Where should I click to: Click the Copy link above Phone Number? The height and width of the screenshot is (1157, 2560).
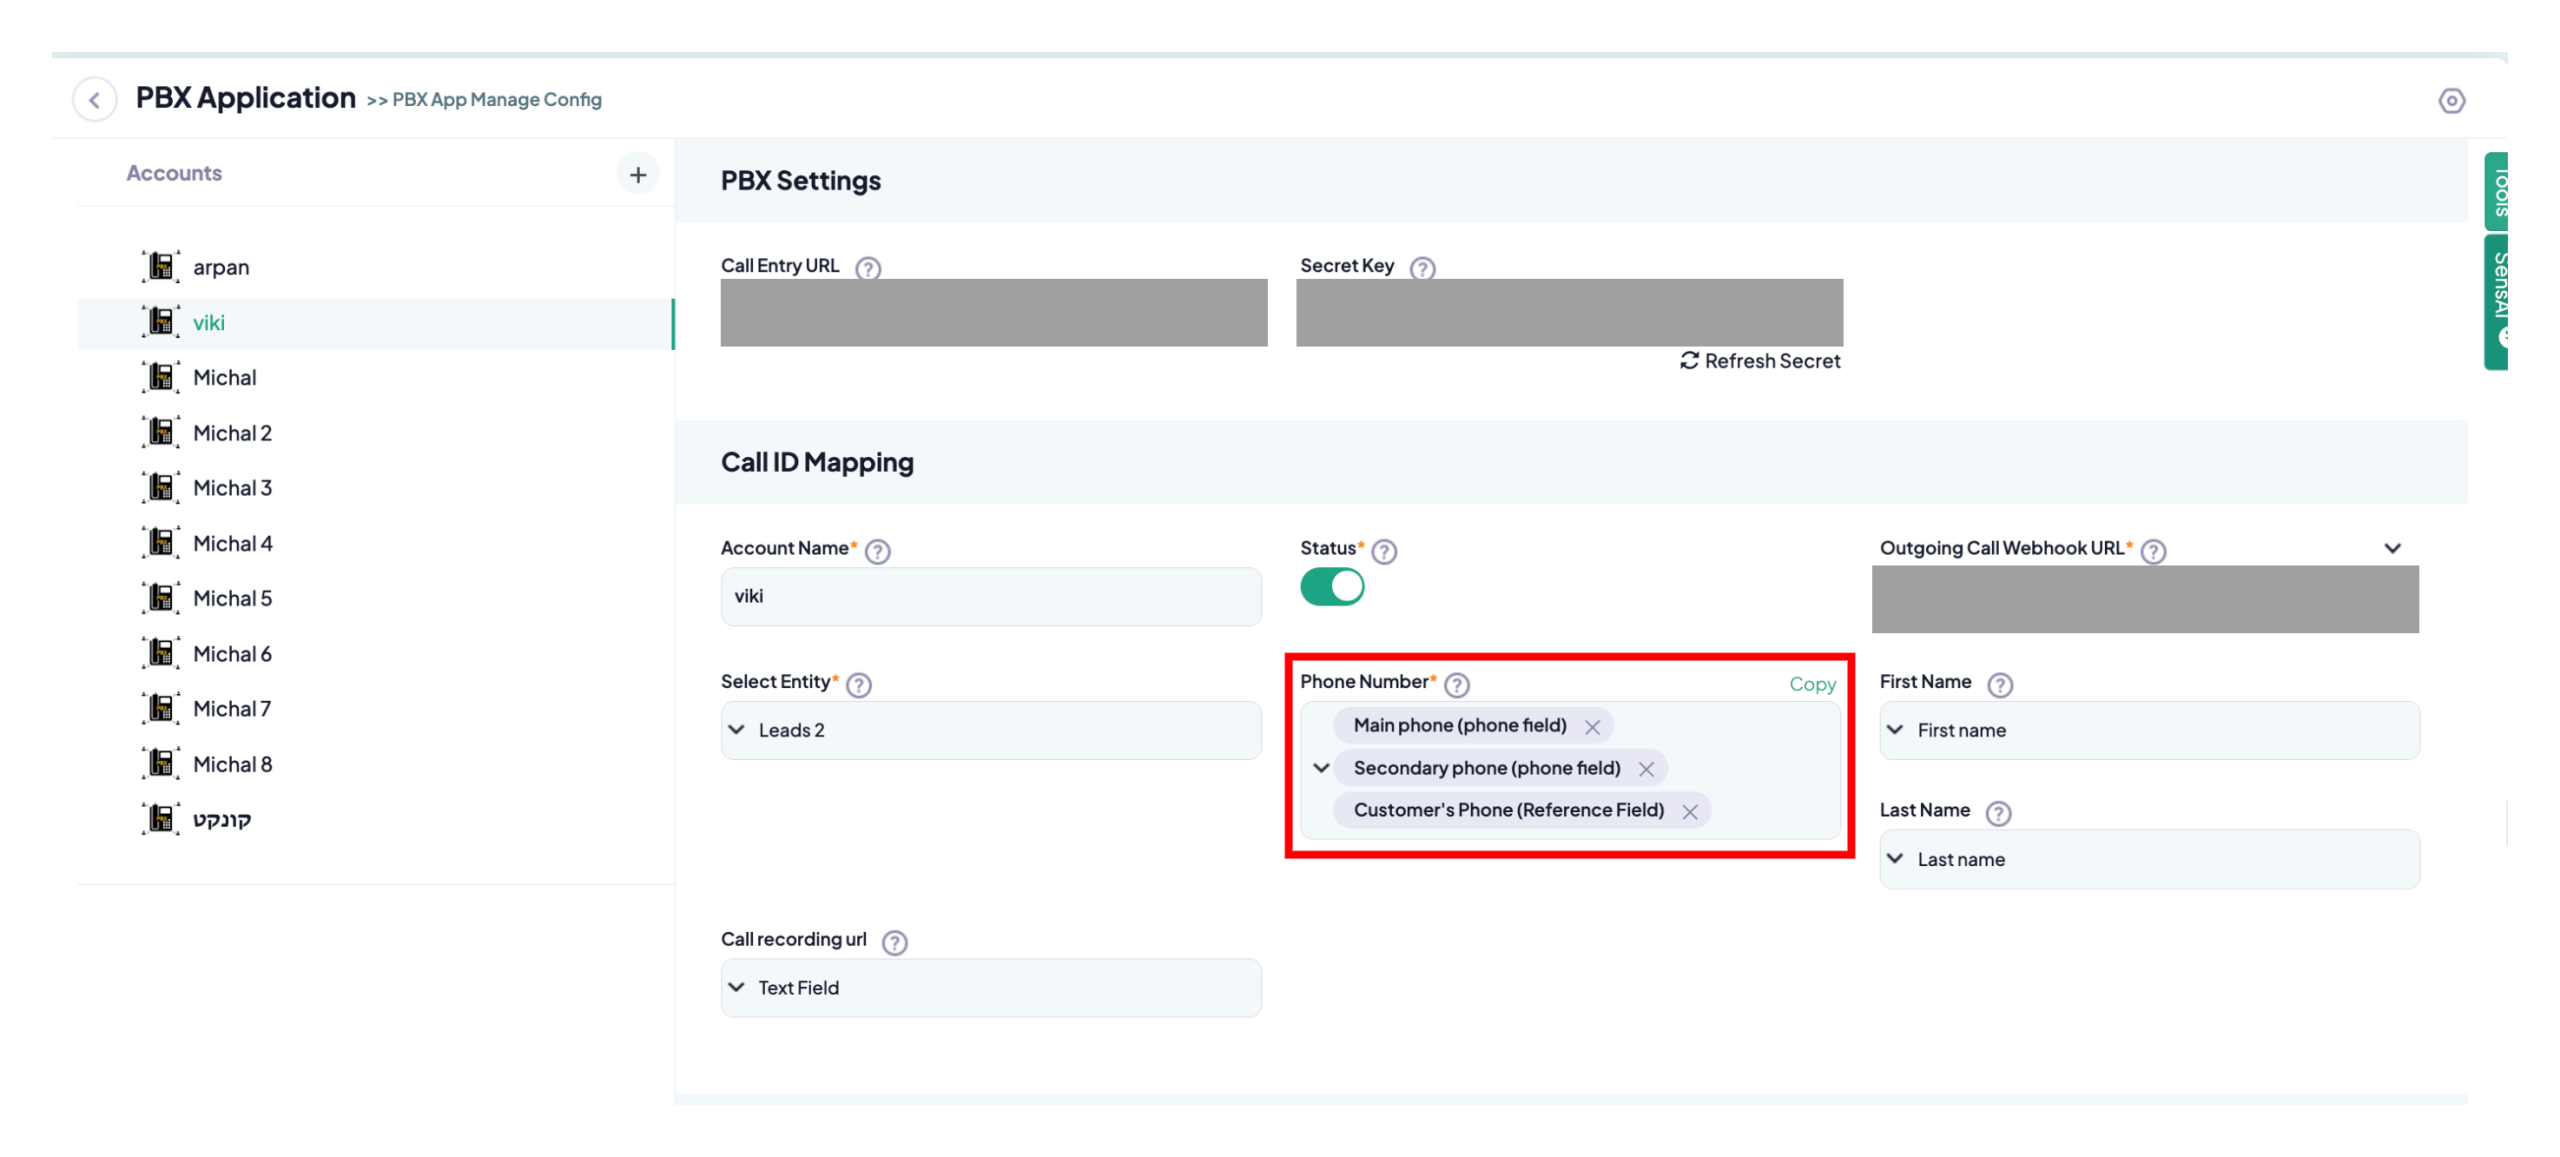1811,684
